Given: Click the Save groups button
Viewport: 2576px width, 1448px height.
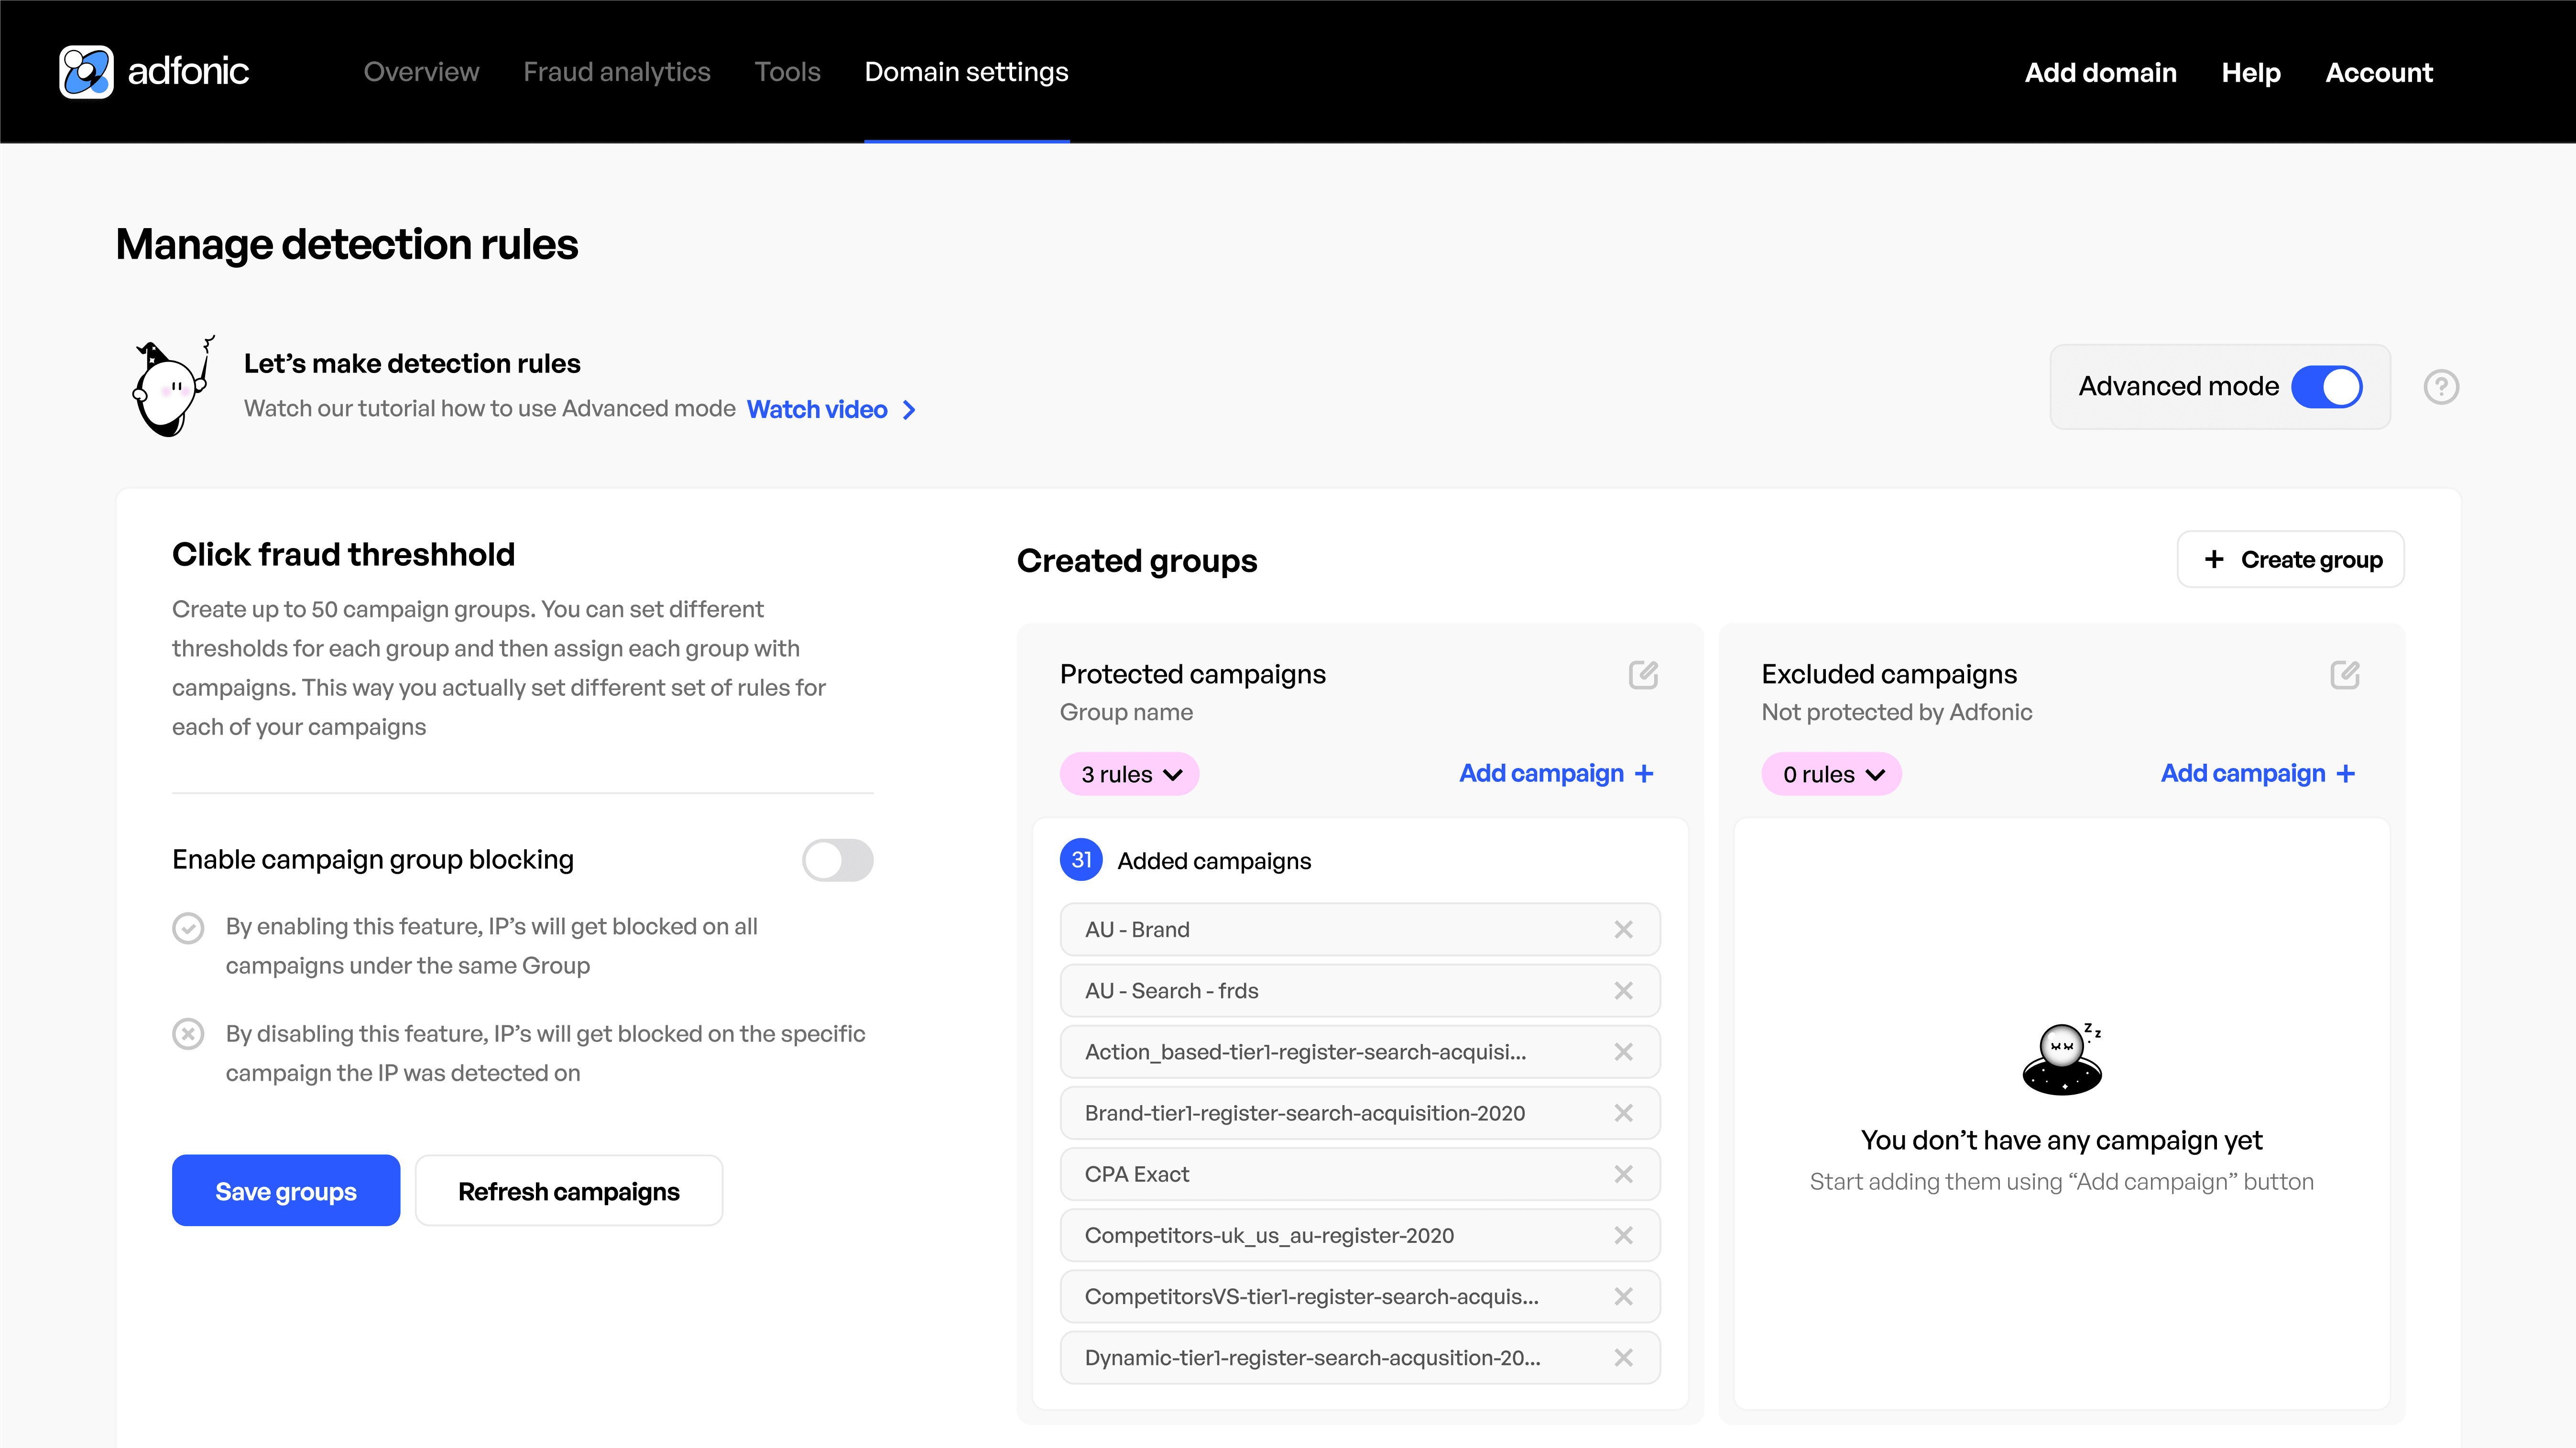Looking at the screenshot, I should coord(286,1190).
